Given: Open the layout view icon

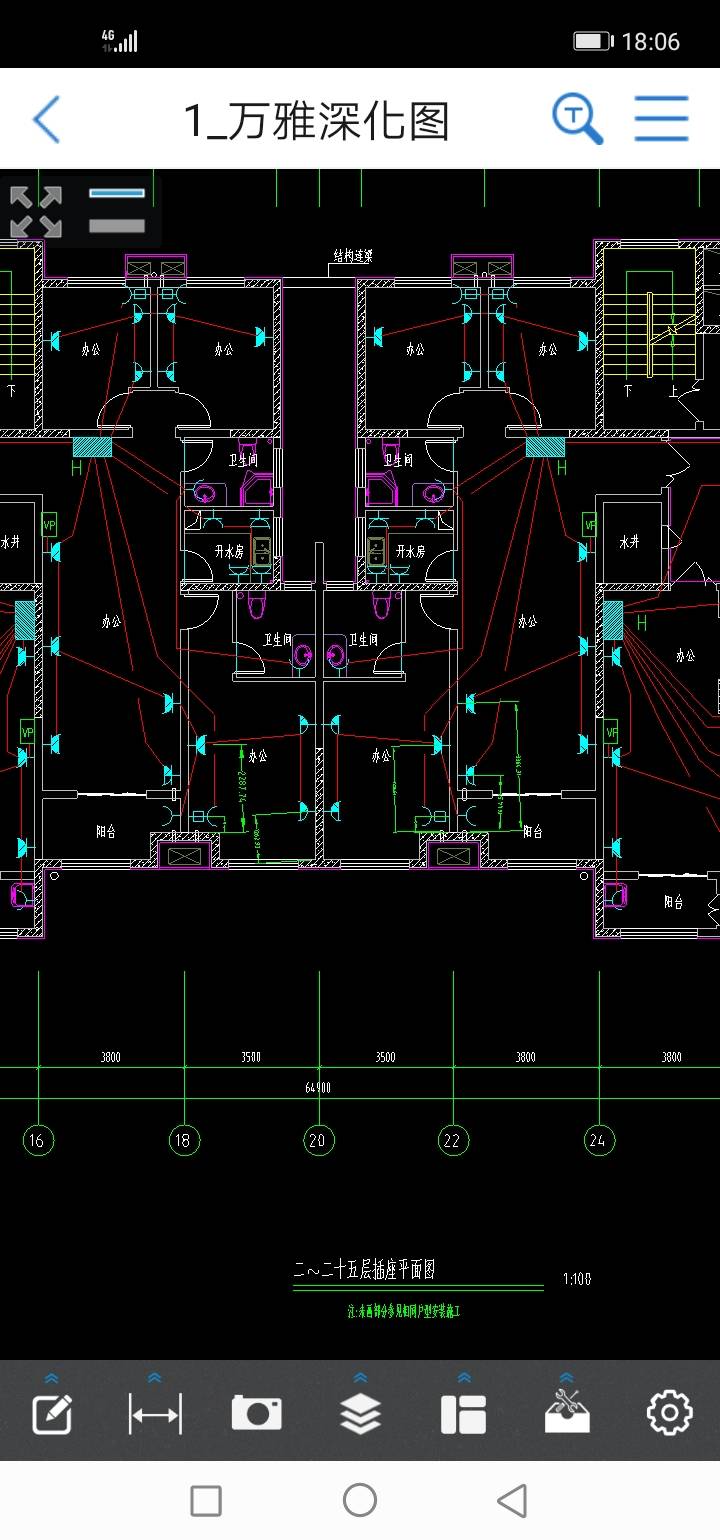Looking at the screenshot, I should (463, 1414).
